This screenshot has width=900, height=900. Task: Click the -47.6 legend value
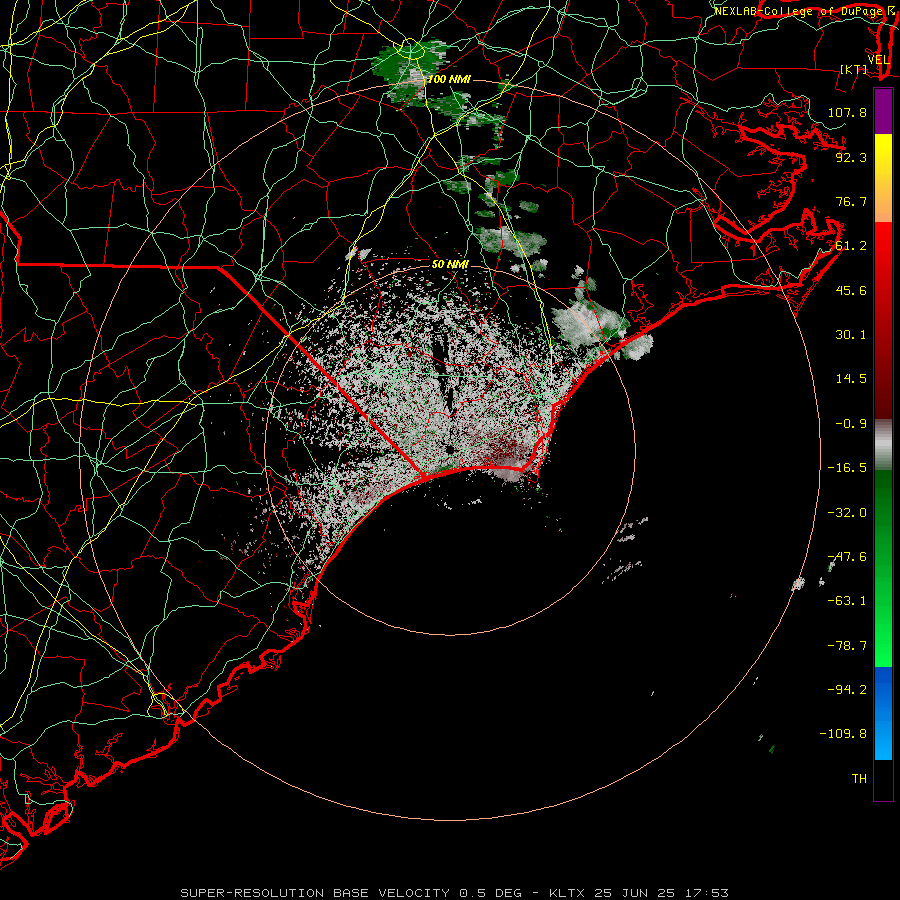(847, 557)
